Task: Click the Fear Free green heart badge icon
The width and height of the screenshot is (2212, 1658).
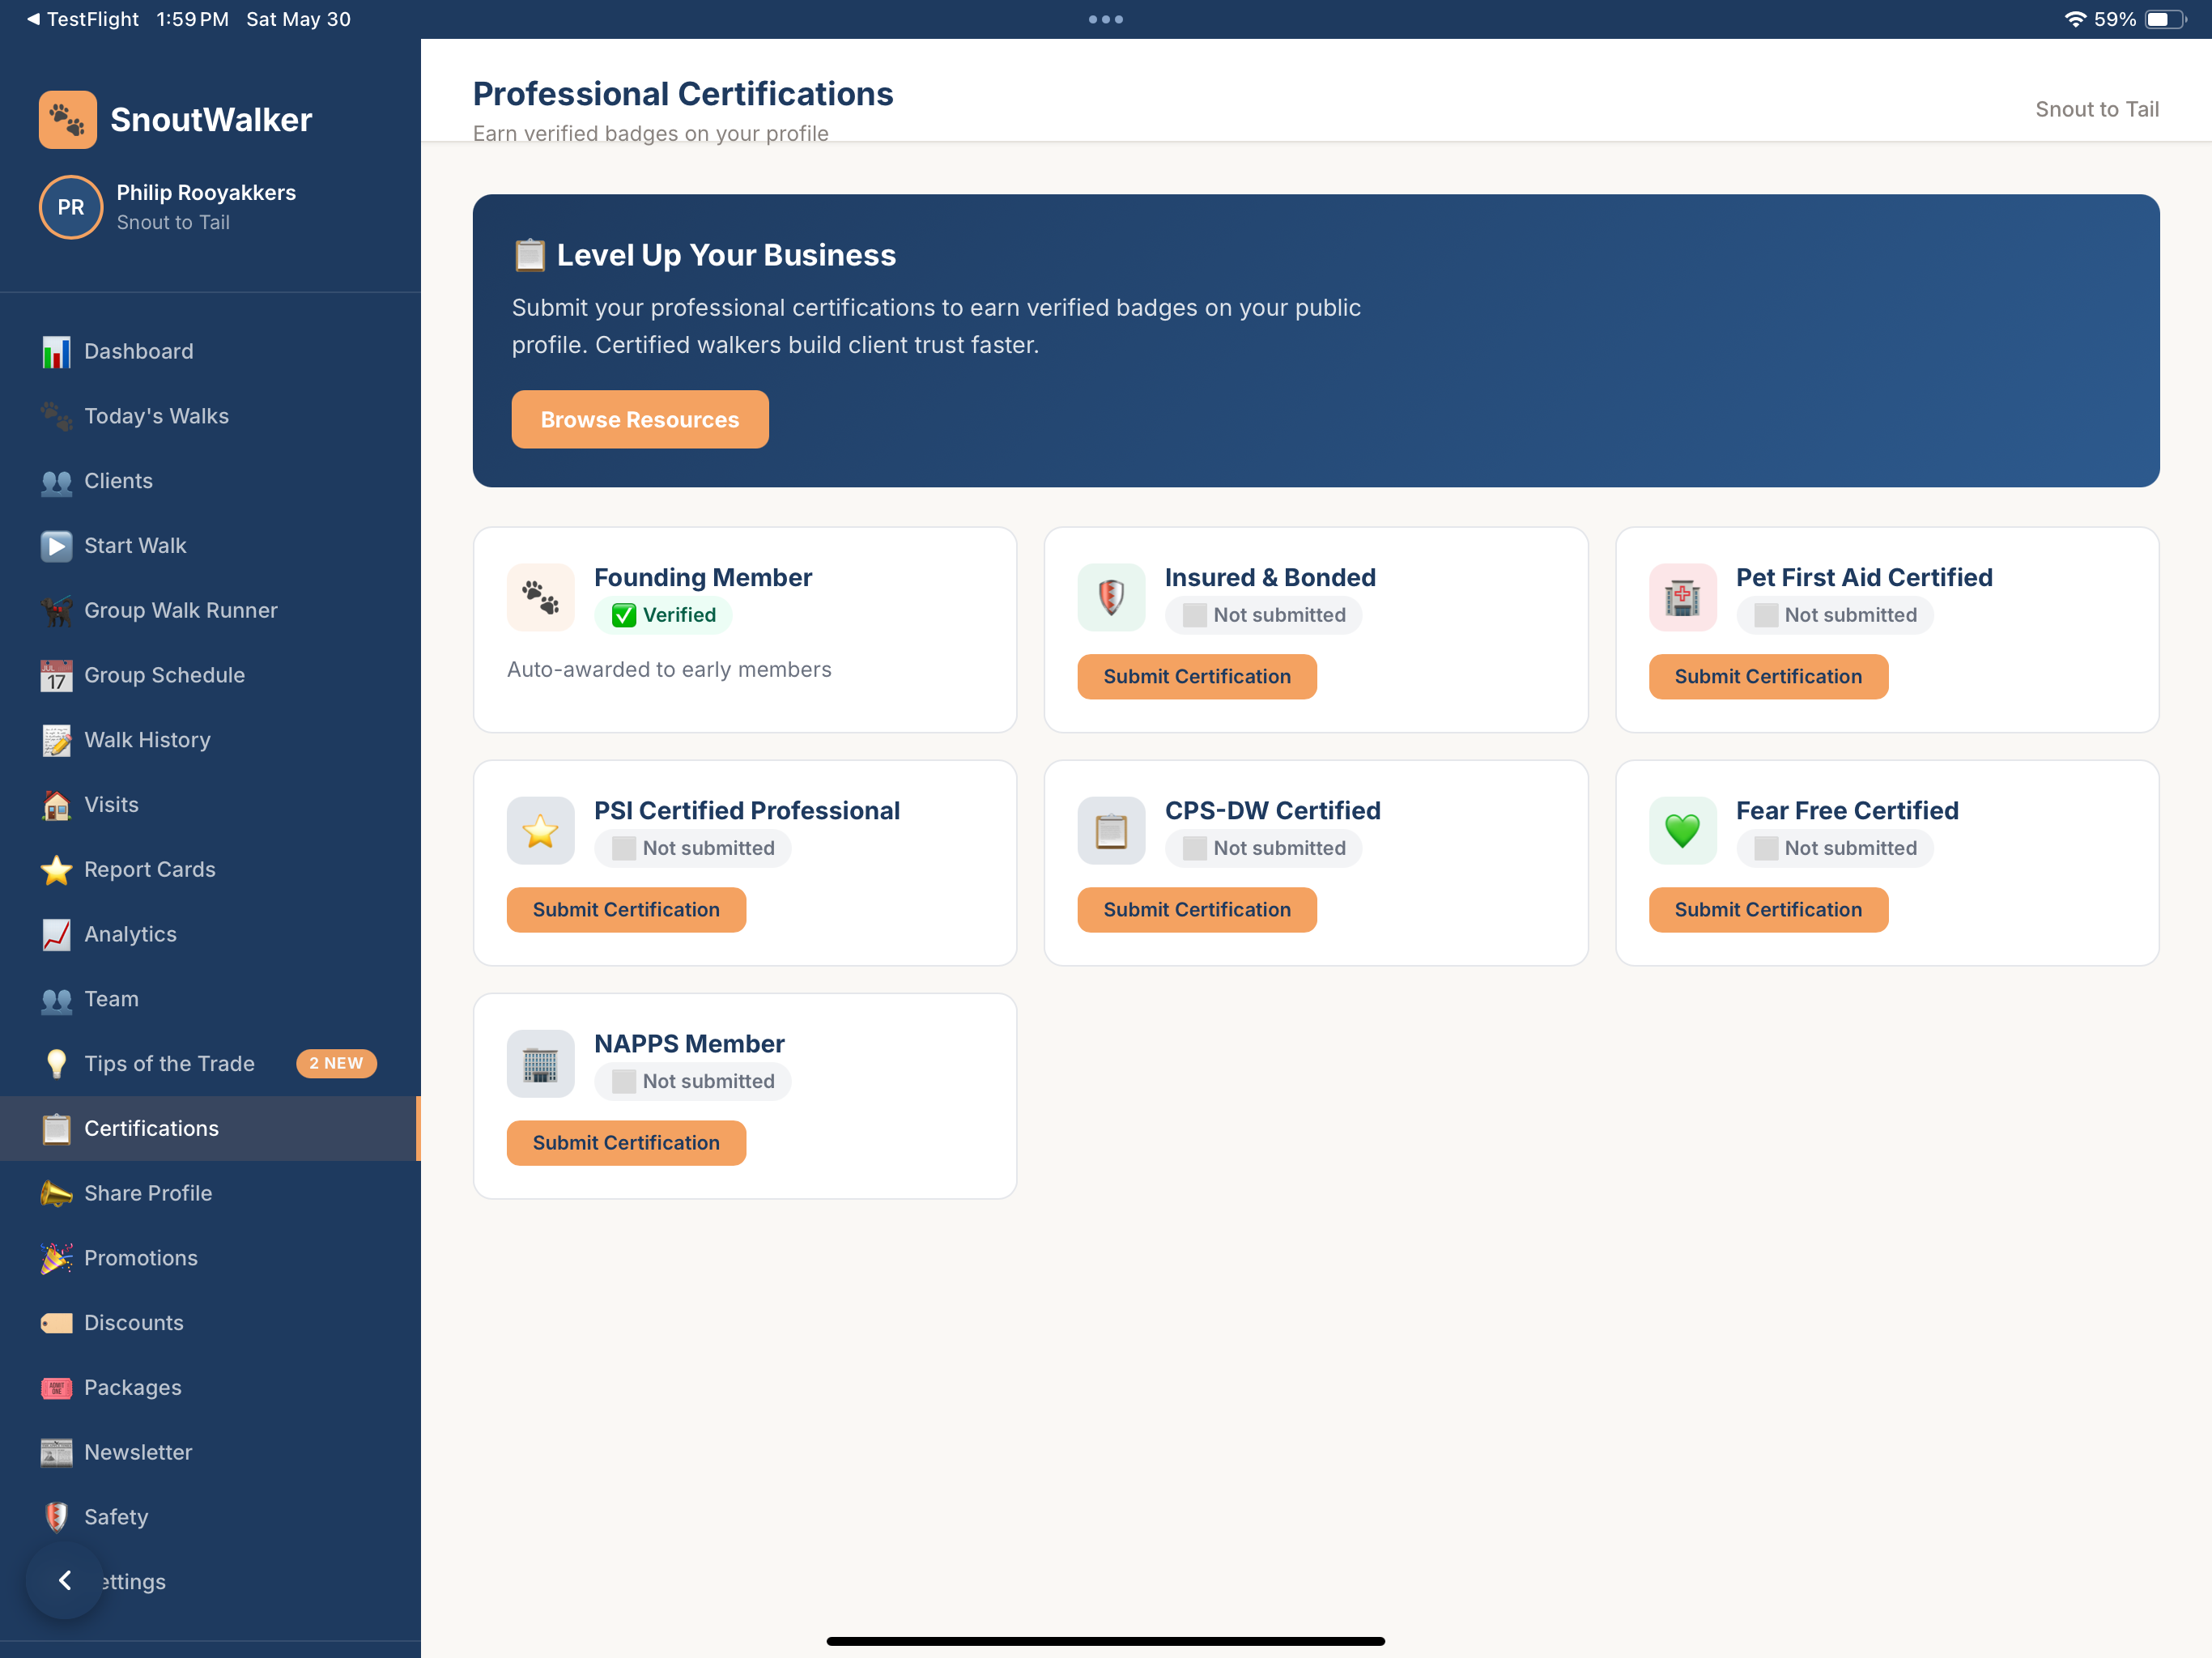Action: 1682,830
